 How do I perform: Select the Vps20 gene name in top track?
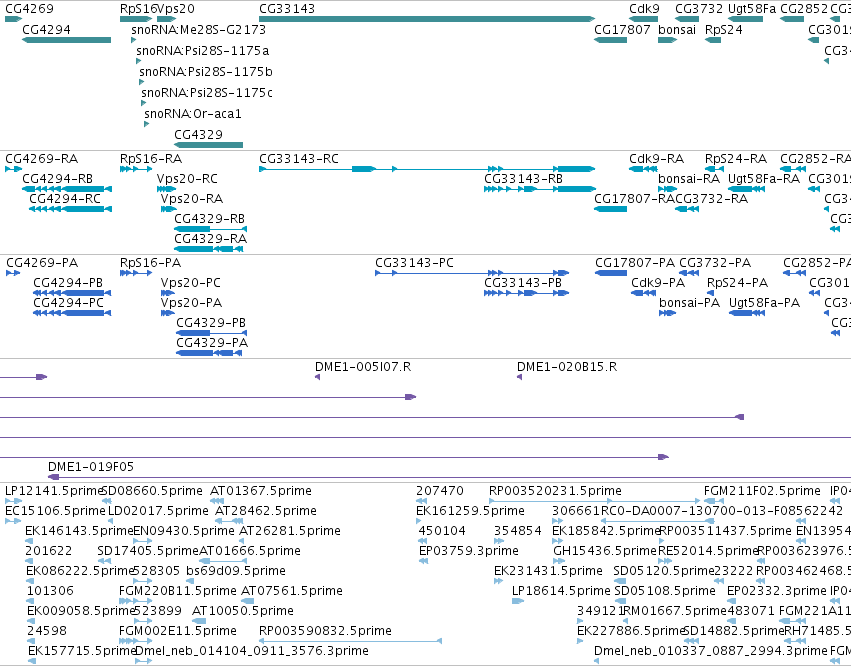coord(176,9)
